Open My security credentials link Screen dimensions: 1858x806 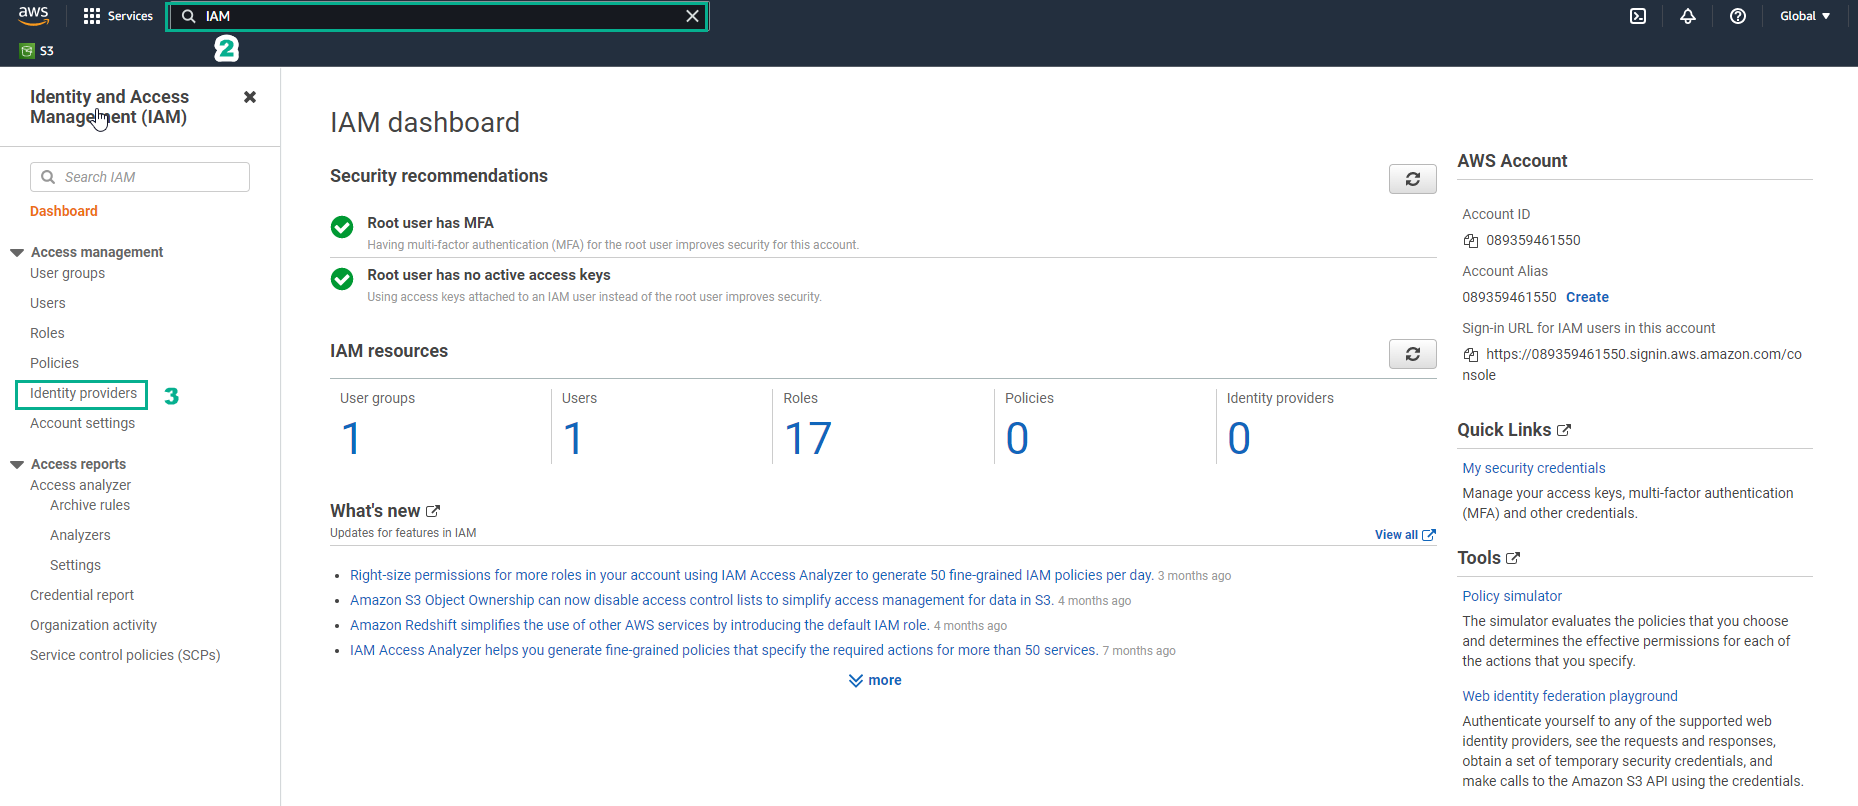[1533, 468]
